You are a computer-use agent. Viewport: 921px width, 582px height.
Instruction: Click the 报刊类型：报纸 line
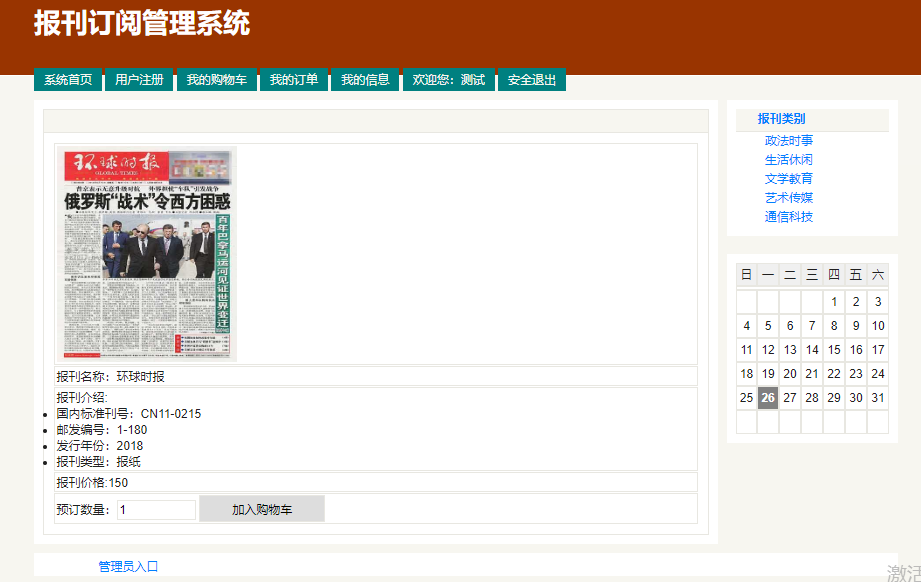point(99,462)
